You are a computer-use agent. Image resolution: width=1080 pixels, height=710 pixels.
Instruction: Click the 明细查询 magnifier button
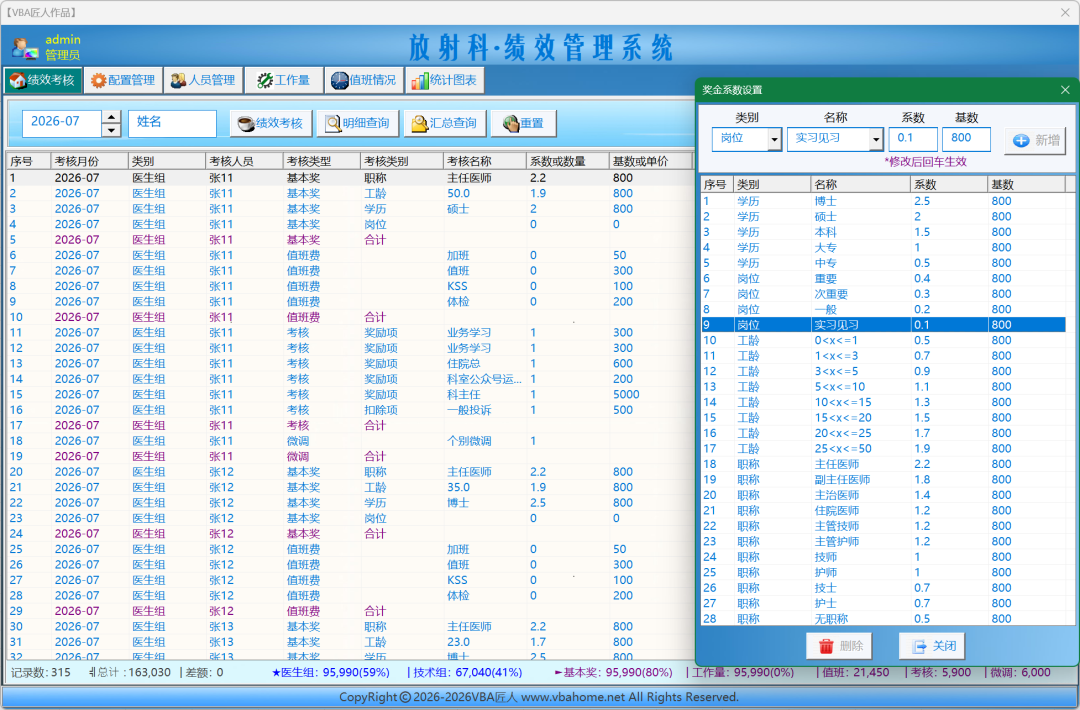[358, 123]
